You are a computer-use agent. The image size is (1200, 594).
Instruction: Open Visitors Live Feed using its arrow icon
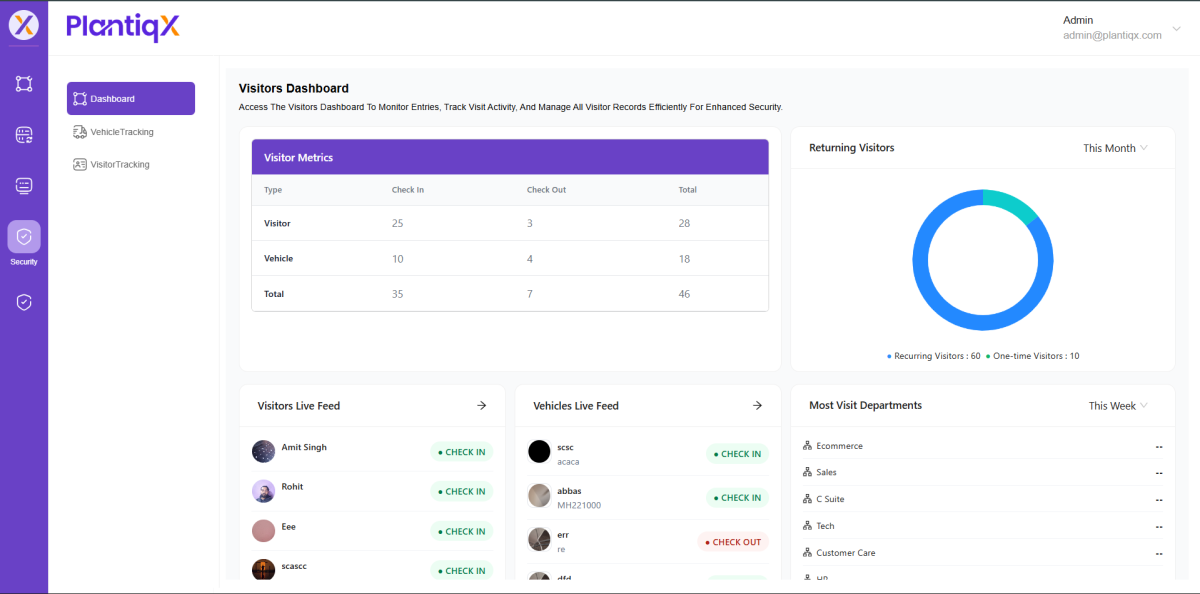(481, 406)
